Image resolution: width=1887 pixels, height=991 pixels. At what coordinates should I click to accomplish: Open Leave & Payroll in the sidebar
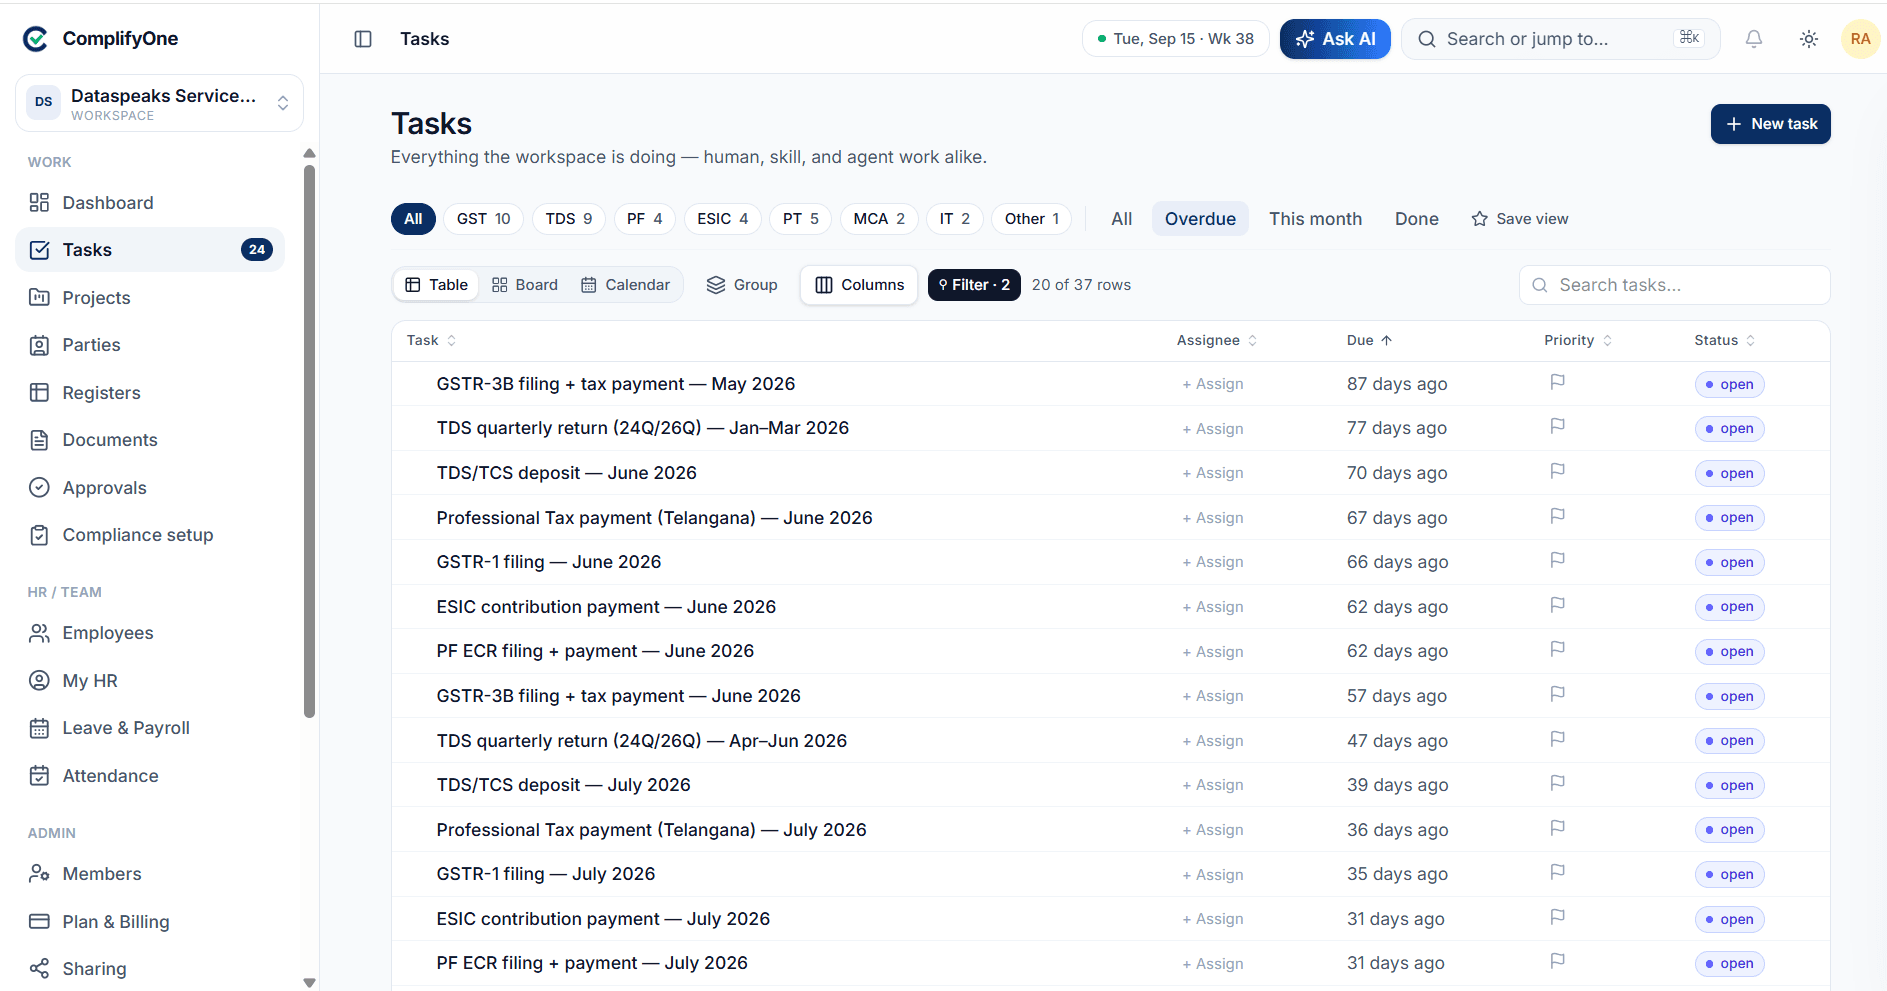[x=150, y=728]
